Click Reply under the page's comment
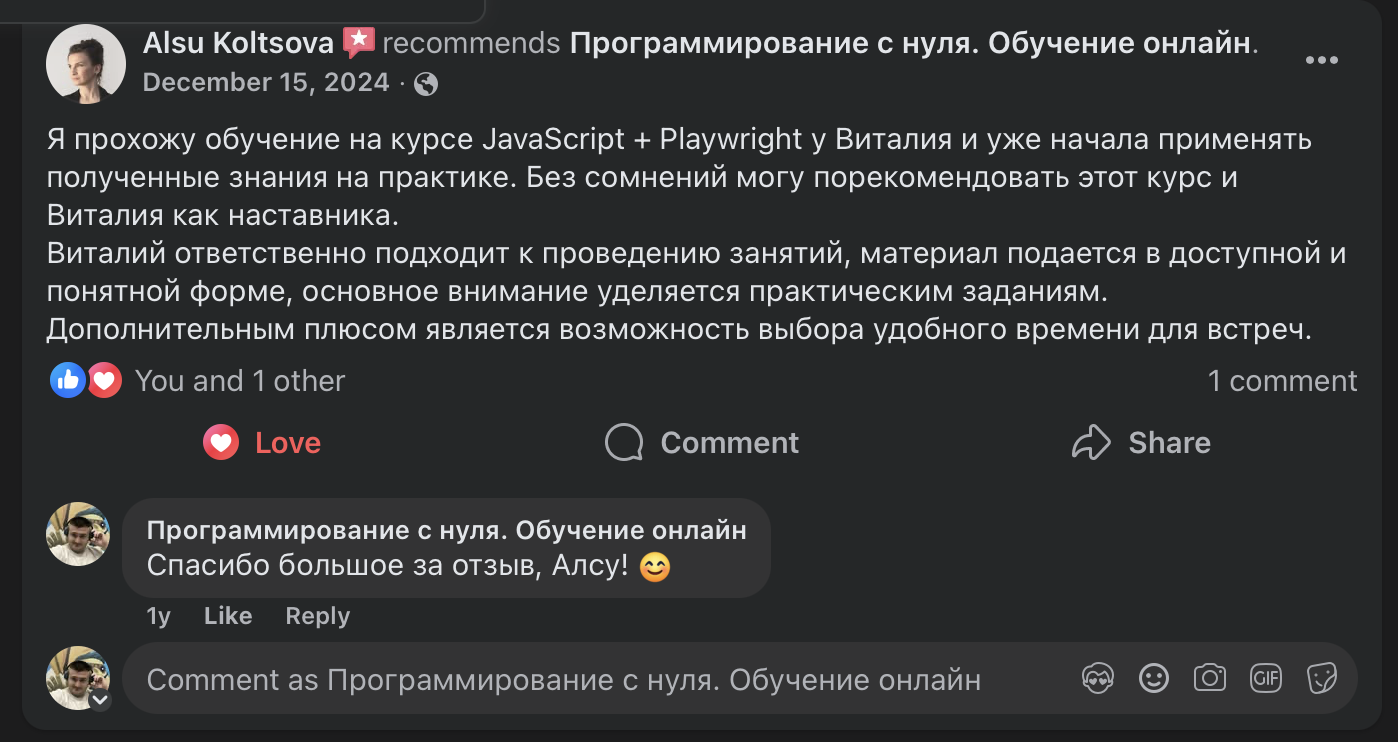The width and height of the screenshot is (1398, 742). coord(317,616)
